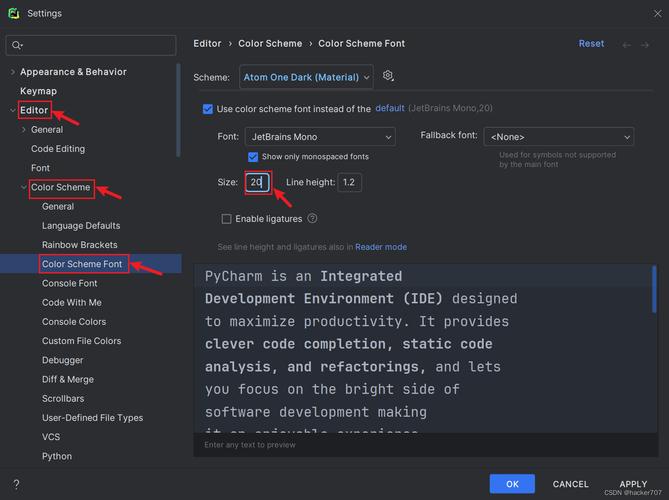Open the Fallback font dropdown
The image size is (669, 500).
click(558, 137)
